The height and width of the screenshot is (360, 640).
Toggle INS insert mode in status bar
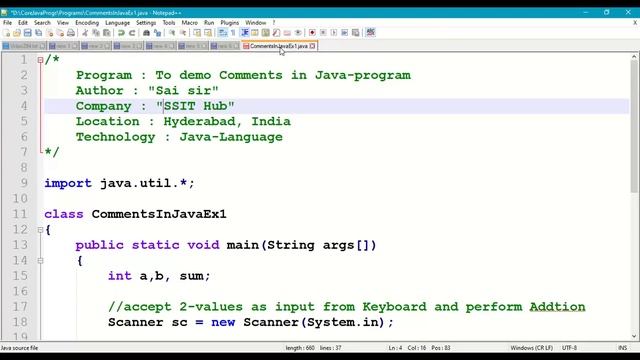622,348
